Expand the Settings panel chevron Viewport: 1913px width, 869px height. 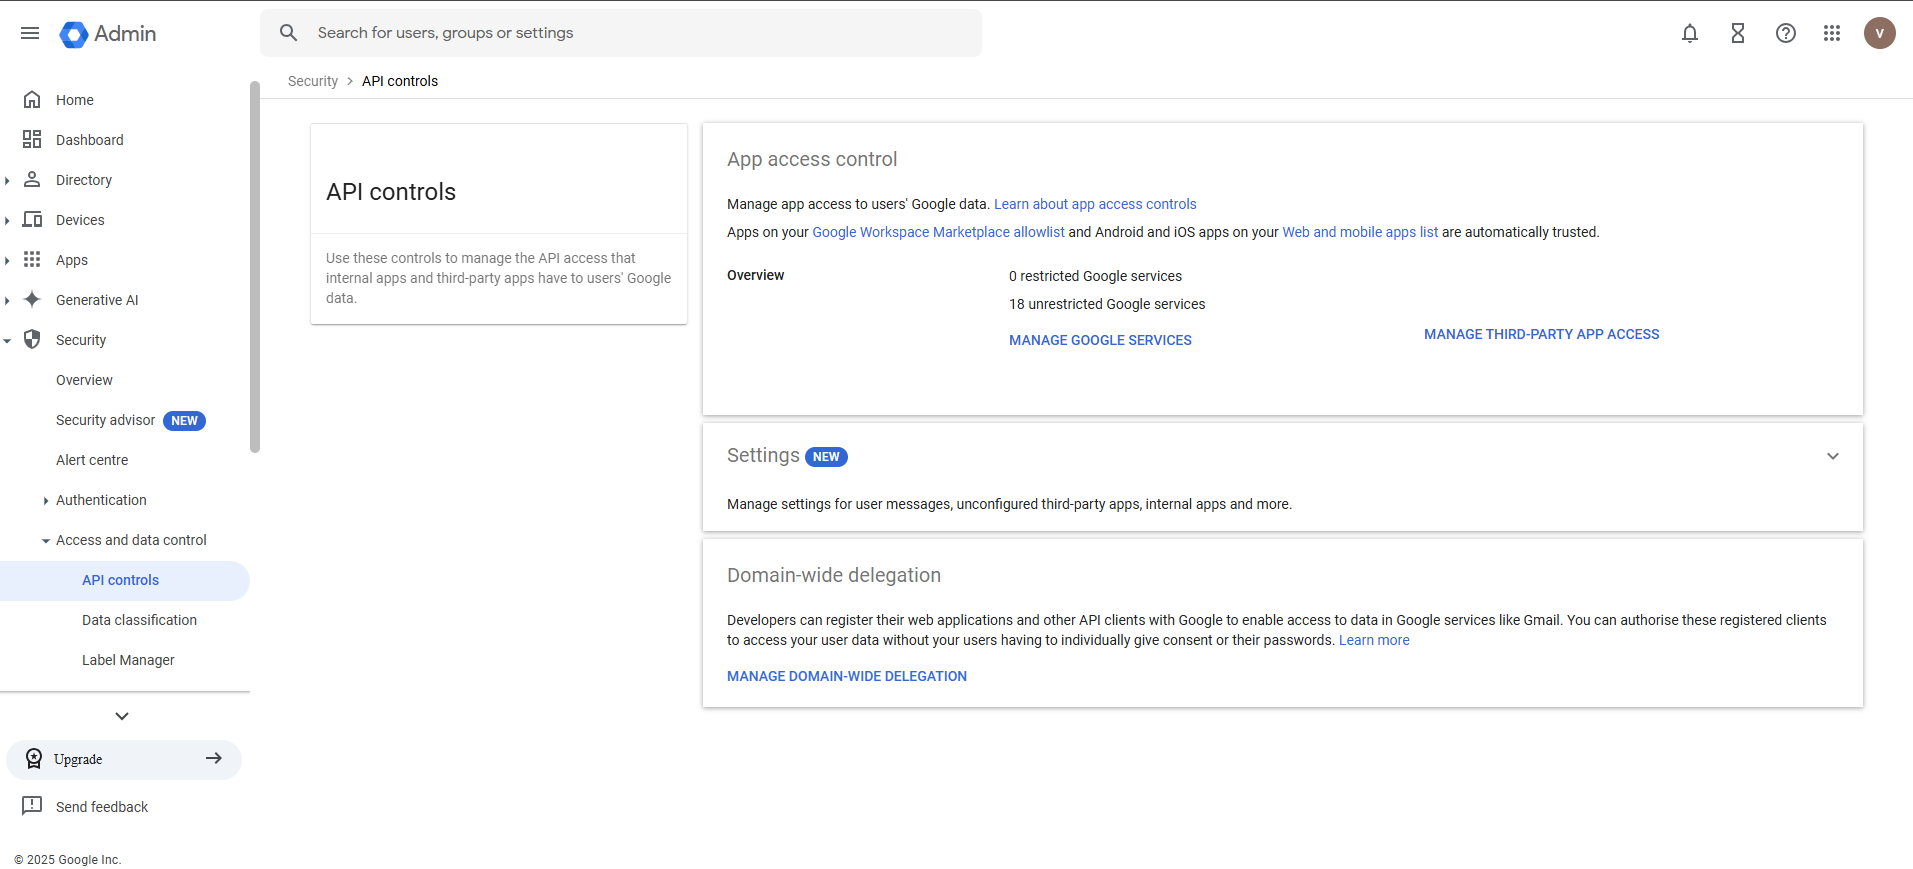tap(1833, 456)
